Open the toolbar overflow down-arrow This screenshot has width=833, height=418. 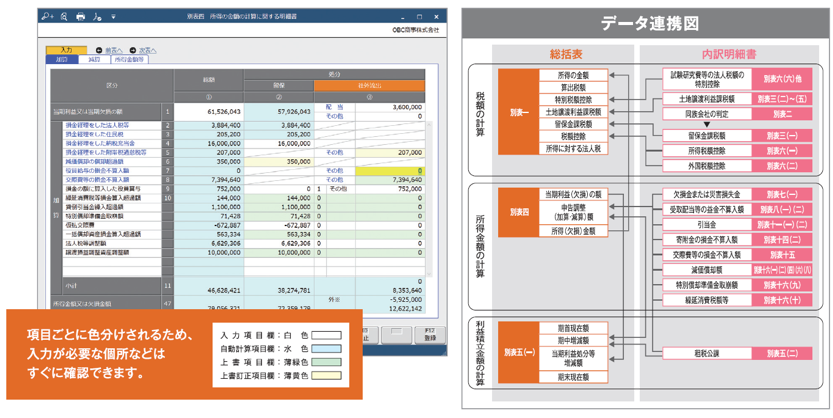click(113, 17)
